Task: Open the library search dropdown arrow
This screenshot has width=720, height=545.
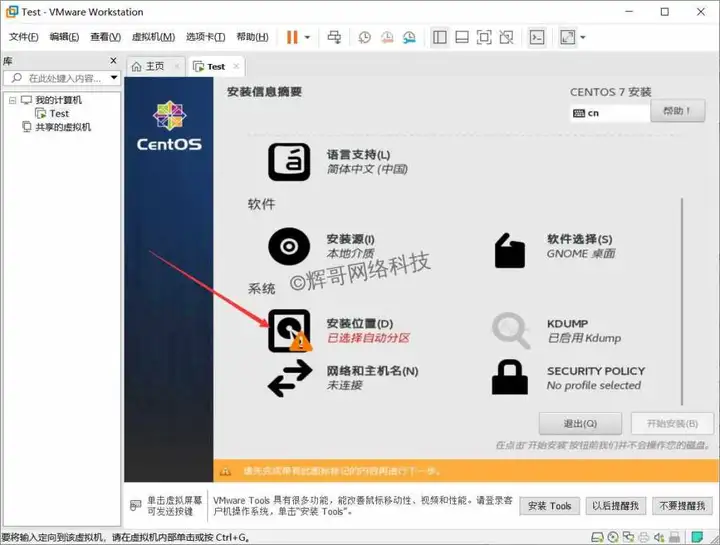Action: 114,78
